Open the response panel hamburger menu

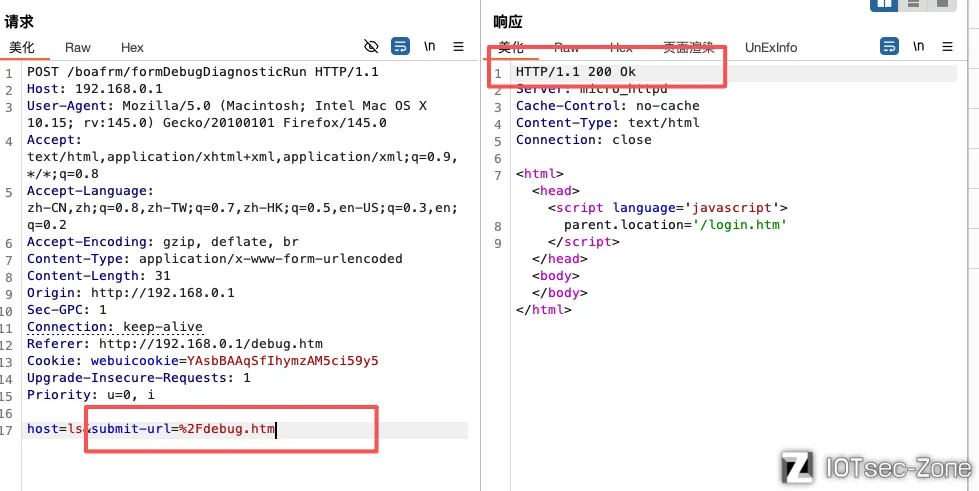pos(947,47)
